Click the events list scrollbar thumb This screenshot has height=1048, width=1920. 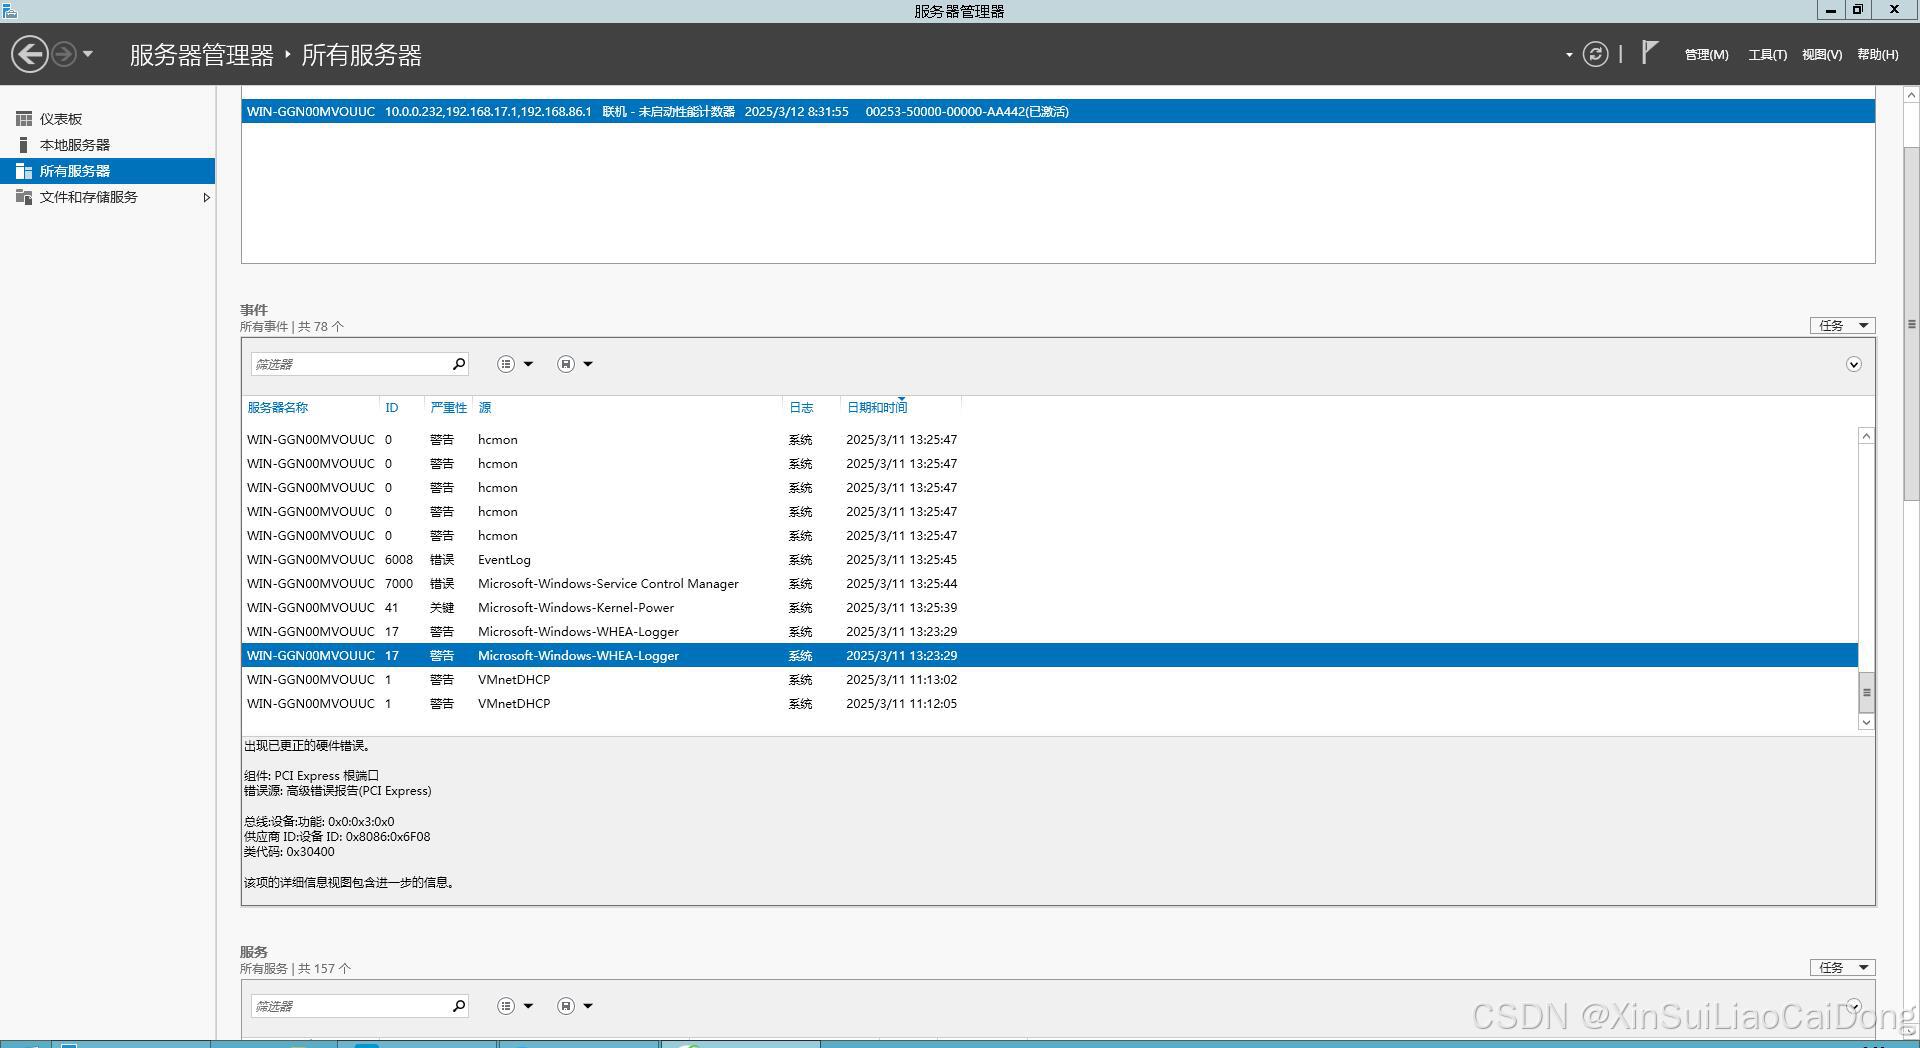1866,692
